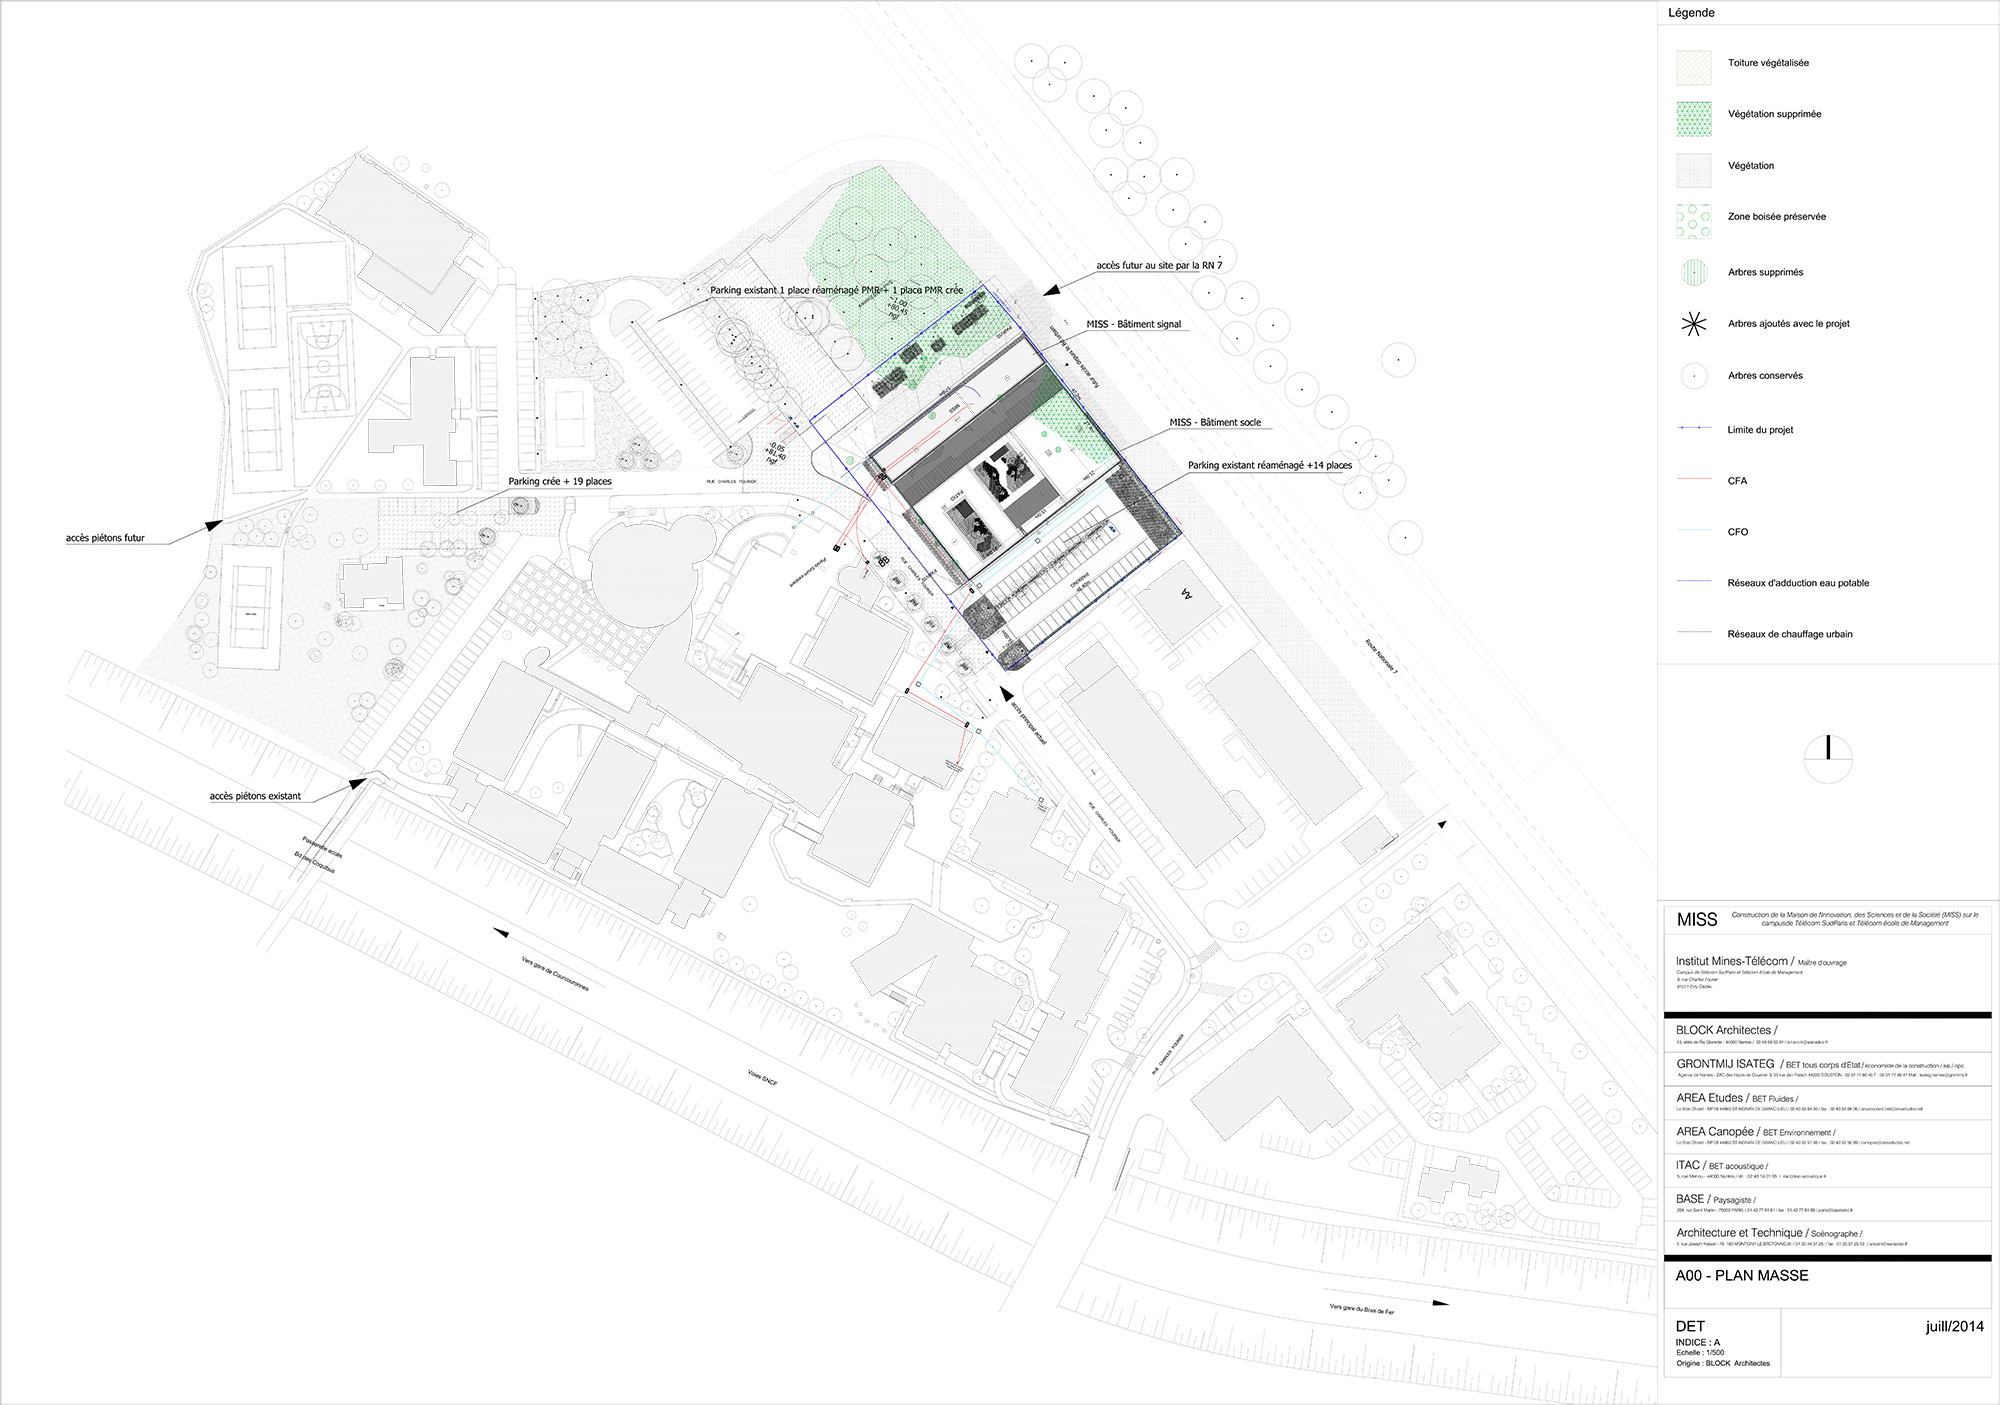Click the north arrow compass symbol
This screenshot has height=1405, width=2000.
1828,759
